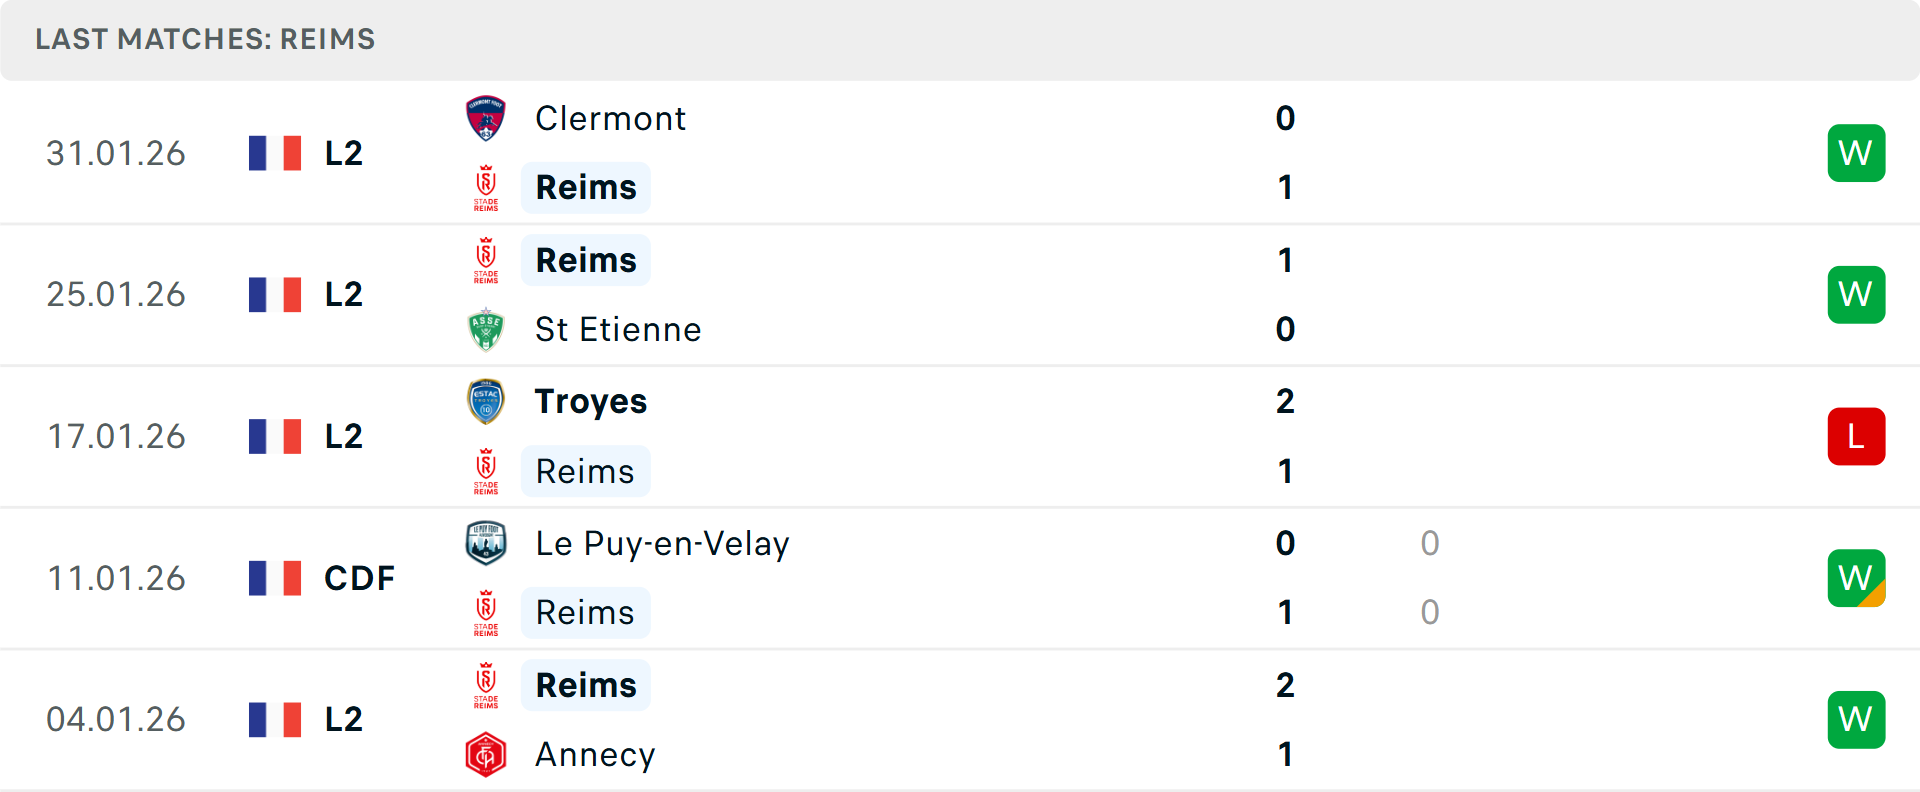Click the French flag beside 31.01.26
The width and height of the screenshot is (1920, 792).
[x=275, y=154]
